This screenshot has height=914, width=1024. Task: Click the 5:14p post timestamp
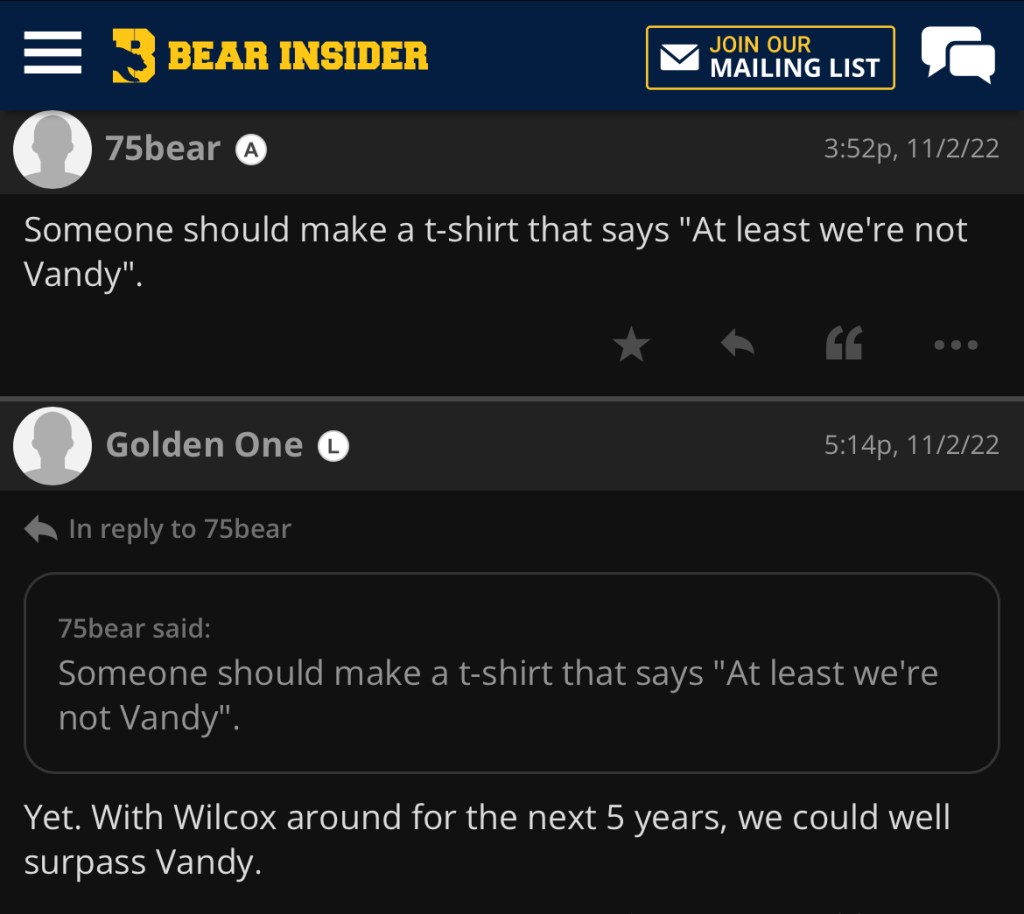pos(911,445)
